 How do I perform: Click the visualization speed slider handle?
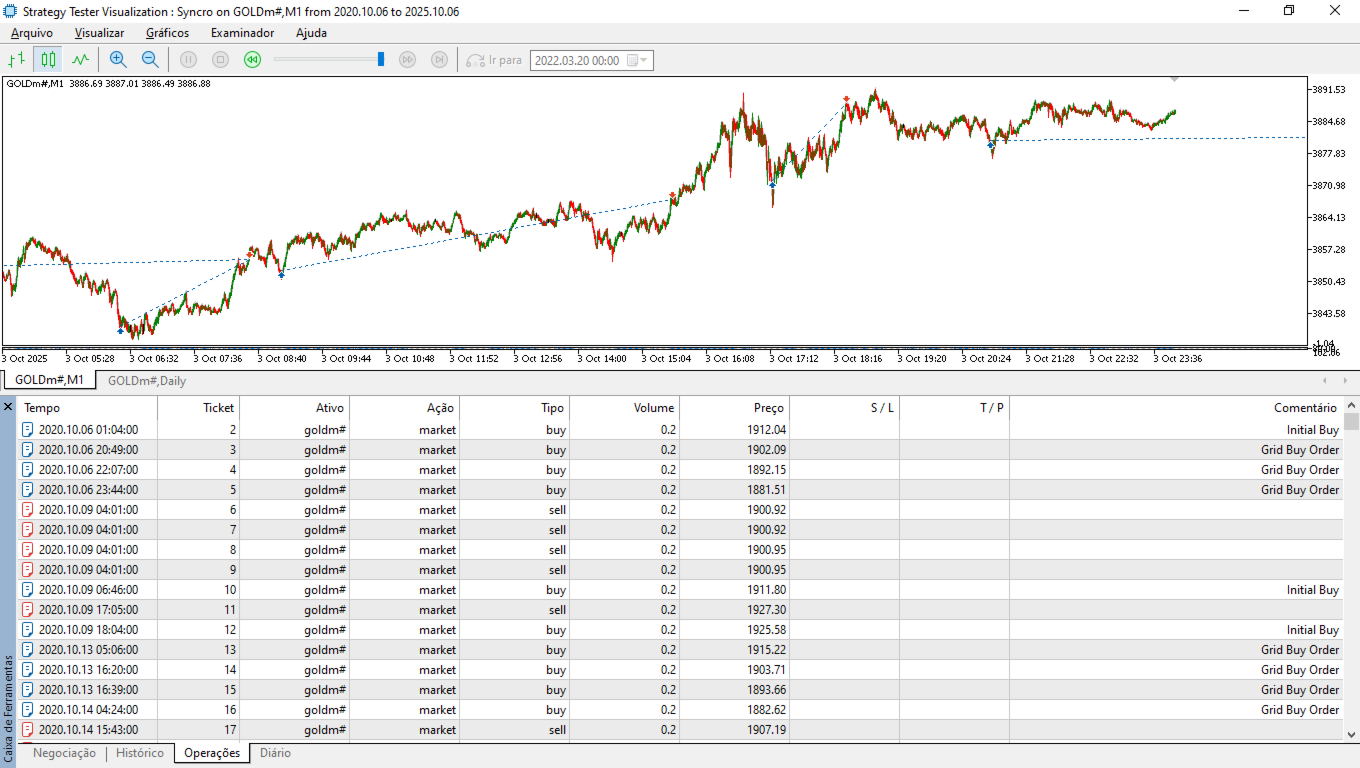point(381,60)
